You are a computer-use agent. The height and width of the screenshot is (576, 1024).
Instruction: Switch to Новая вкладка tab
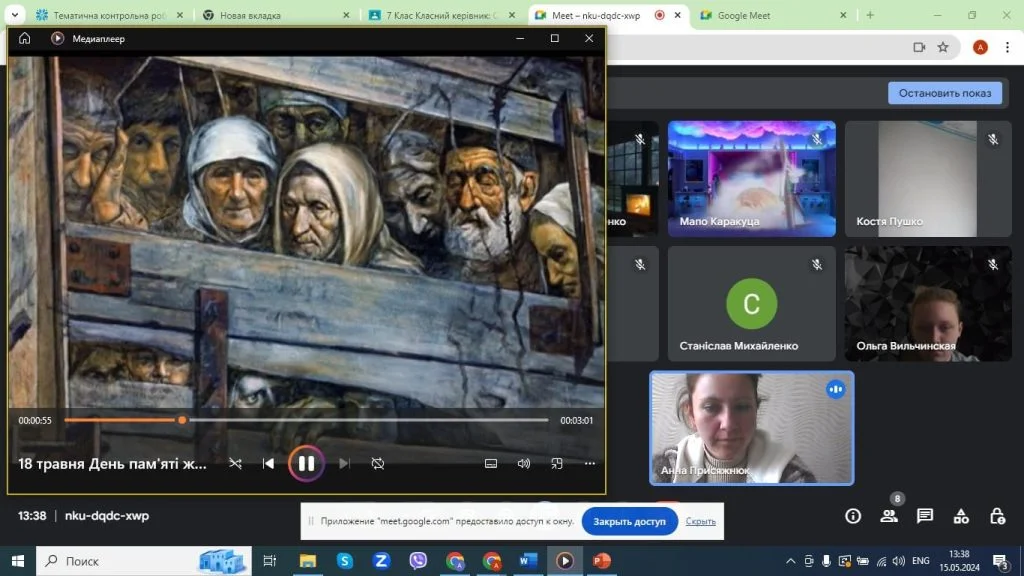(x=274, y=15)
